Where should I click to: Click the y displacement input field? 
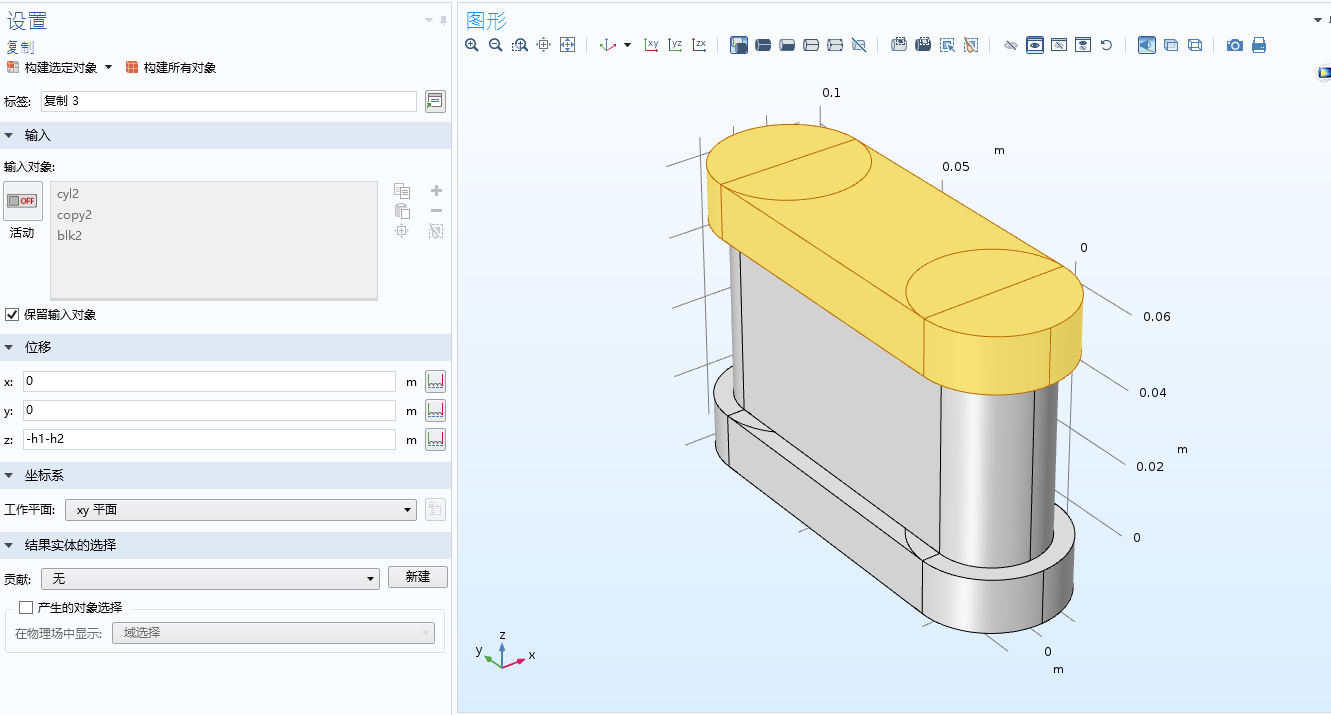click(x=209, y=411)
